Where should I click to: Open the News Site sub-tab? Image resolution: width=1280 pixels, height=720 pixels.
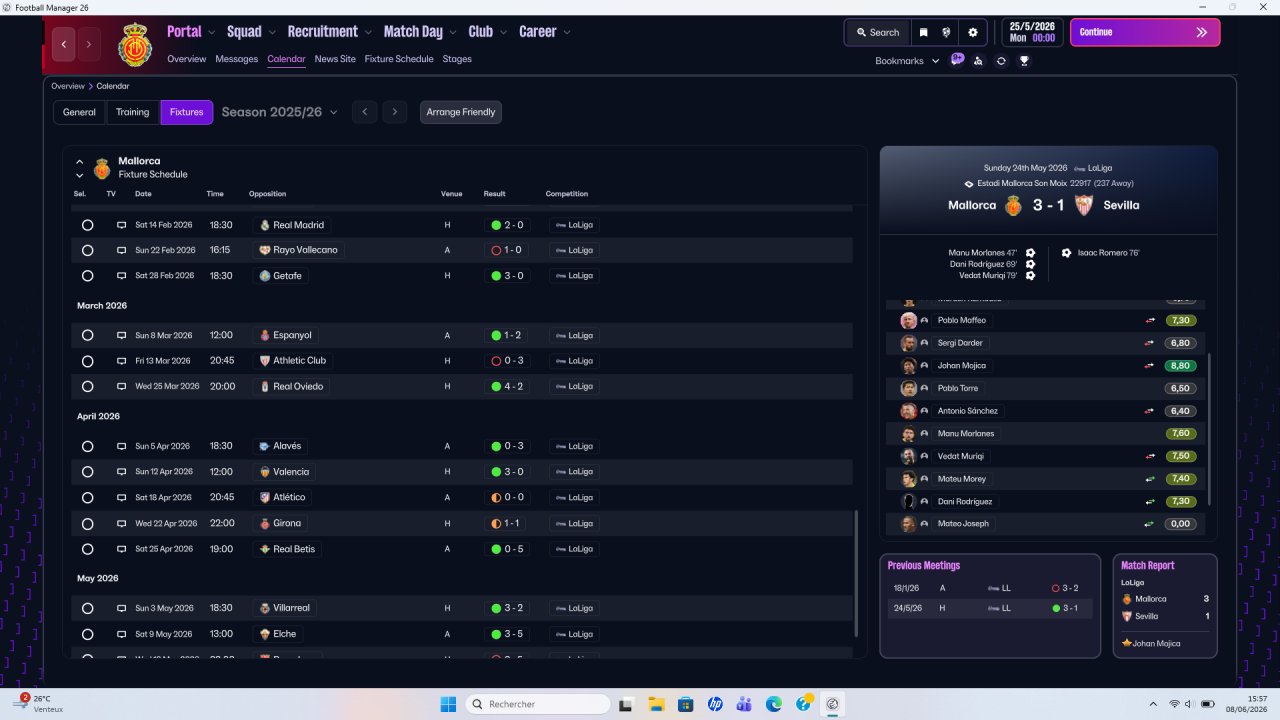coord(335,59)
